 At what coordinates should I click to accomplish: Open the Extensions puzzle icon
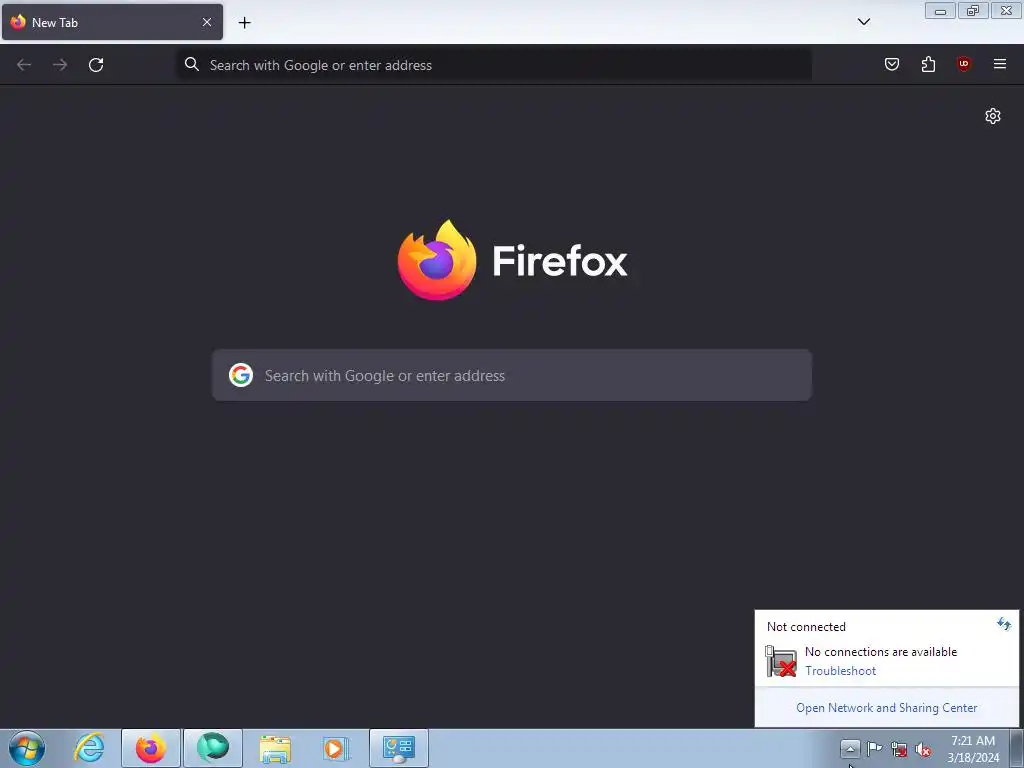tap(928, 64)
